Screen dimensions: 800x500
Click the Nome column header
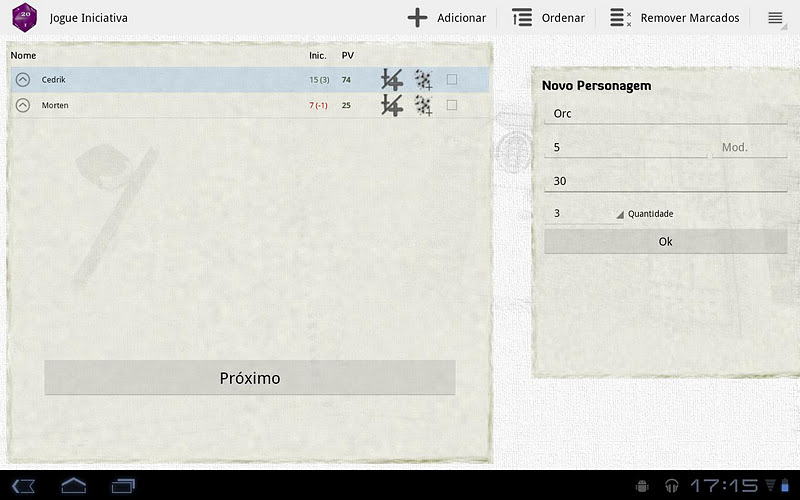[x=23, y=55]
